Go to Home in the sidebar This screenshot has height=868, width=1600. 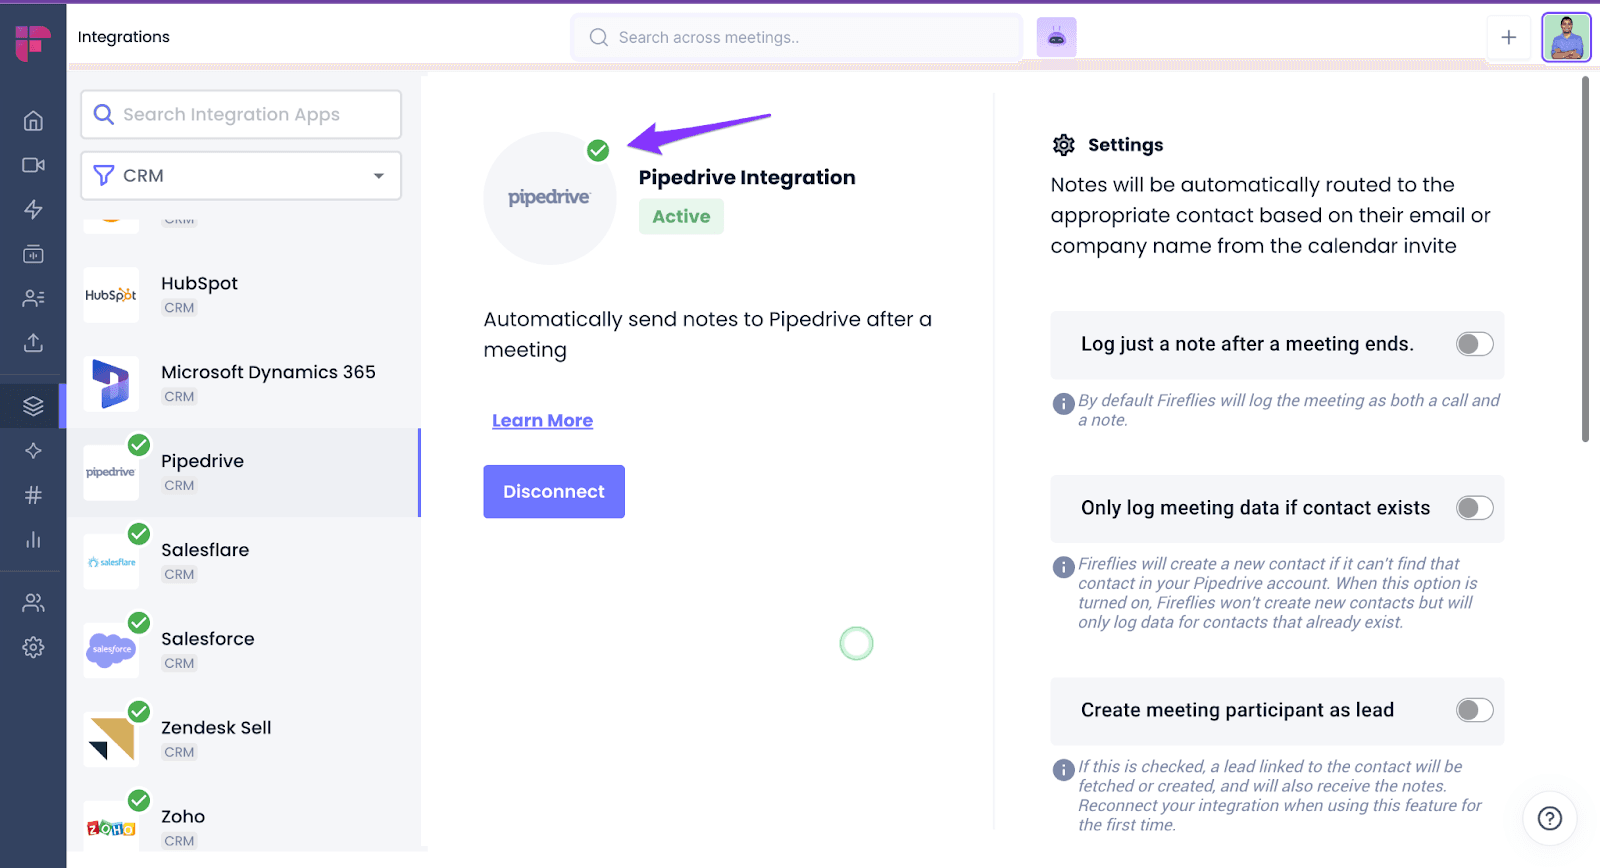pos(33,121)
